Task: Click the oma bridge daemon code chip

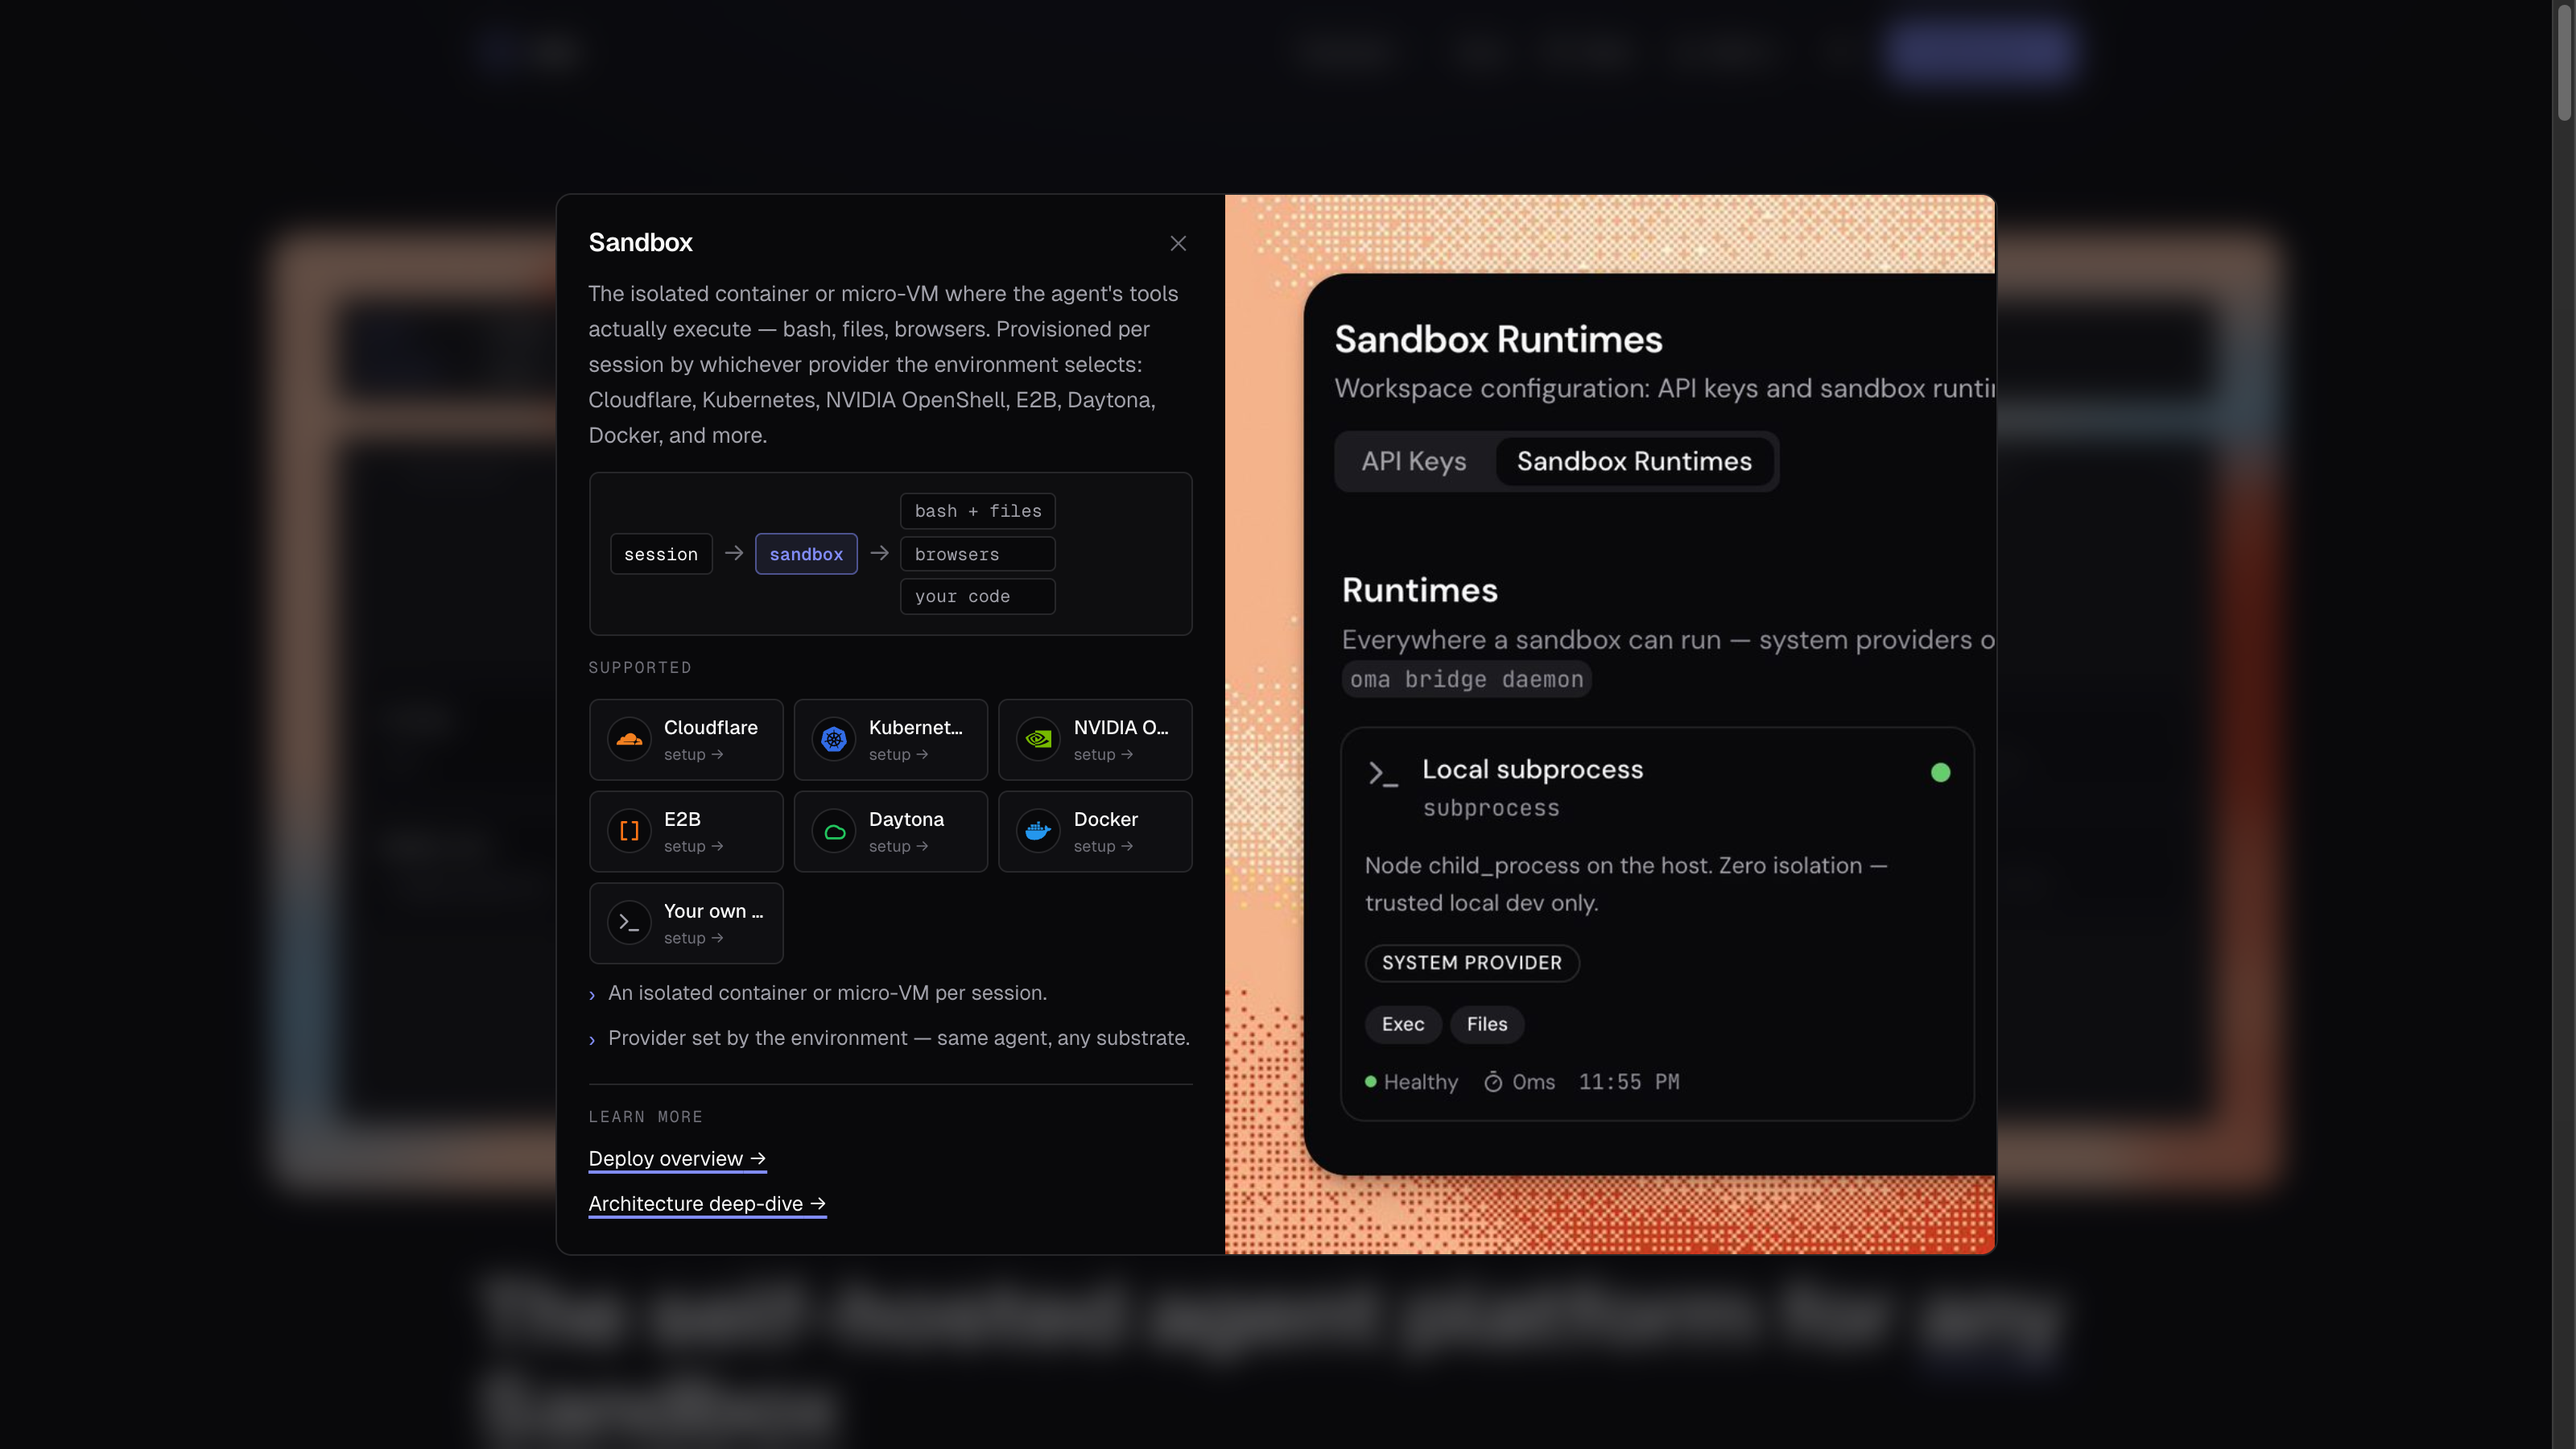Action: [x=1467, y=679]
